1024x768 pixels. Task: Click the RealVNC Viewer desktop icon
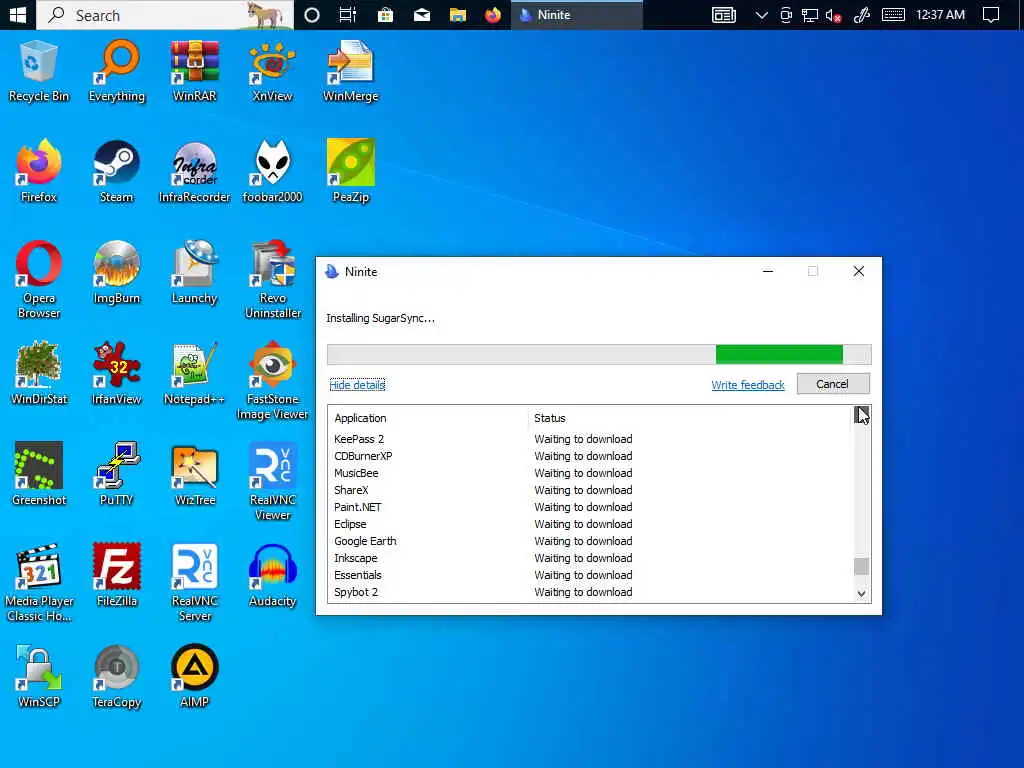[x=272, y=483]
